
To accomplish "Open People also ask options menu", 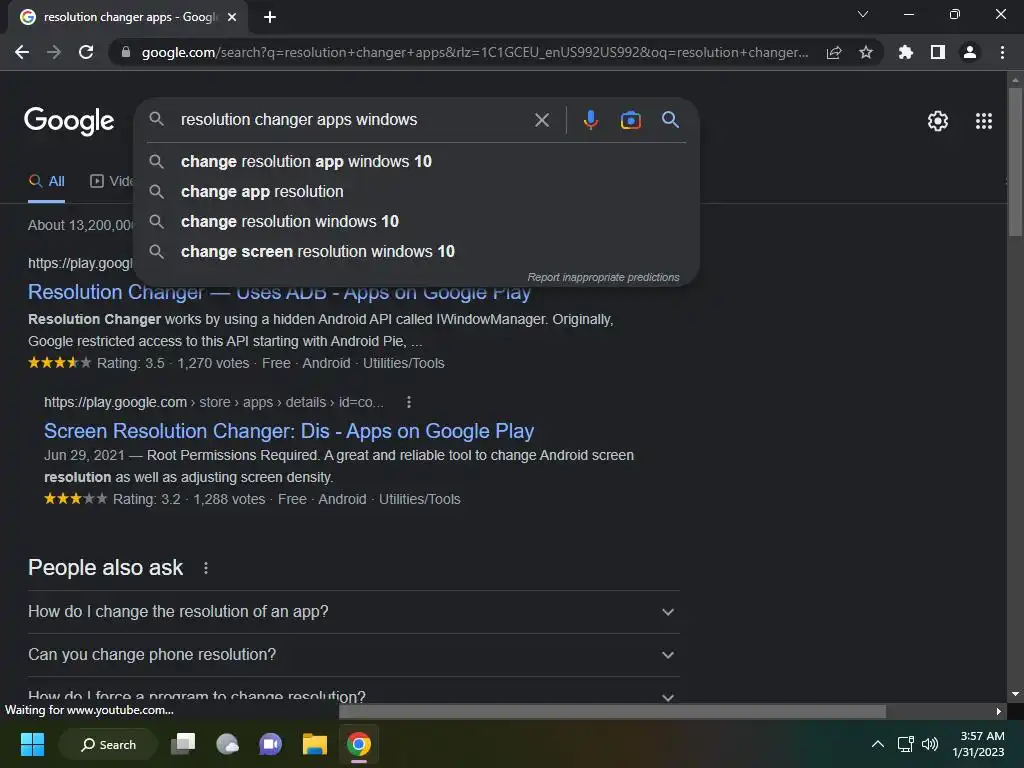I will (206, 568).
